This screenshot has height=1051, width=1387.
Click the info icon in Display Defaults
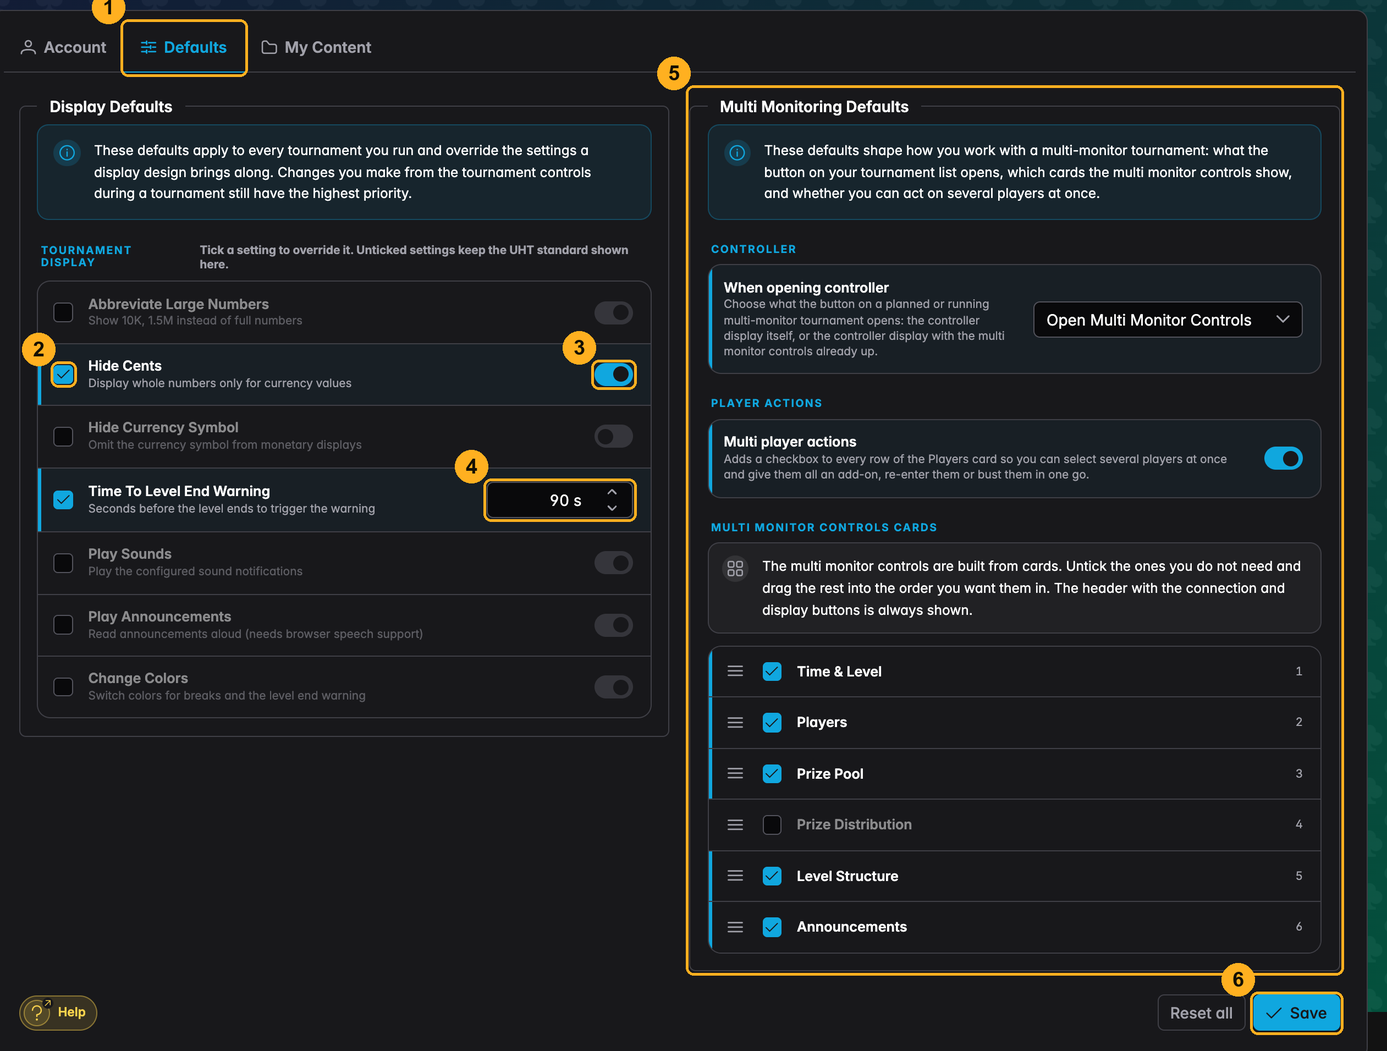[x=67, y=153]
